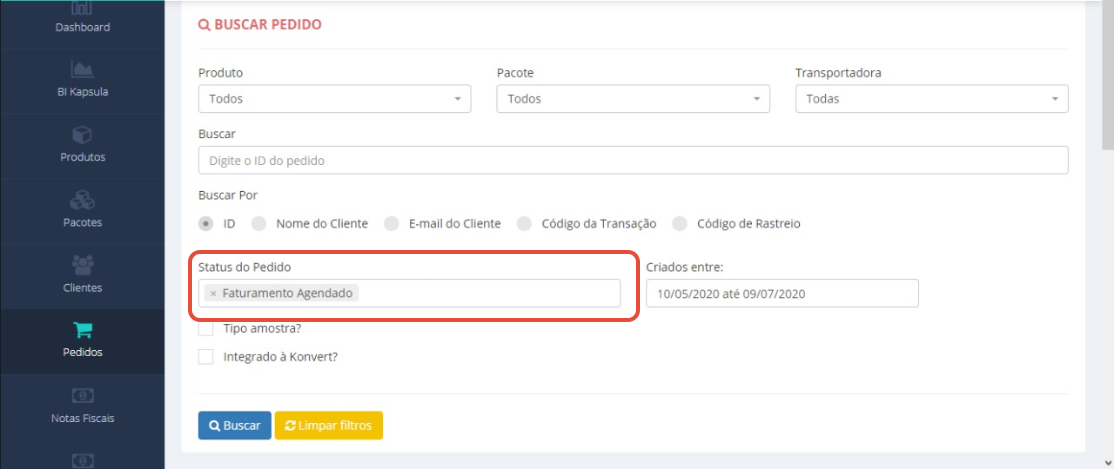Click the Buscar order ID input field
Viewport: 1114px width, 469px height.
coord(633,161)
